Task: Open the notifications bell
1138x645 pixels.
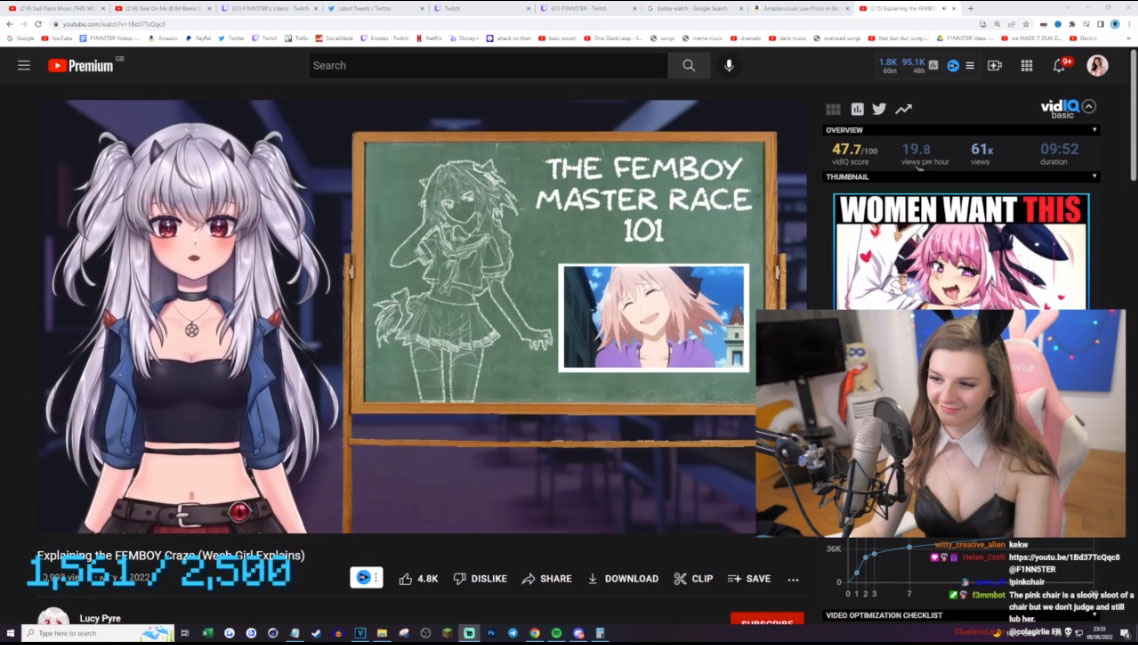Action: click(1060, 65)
